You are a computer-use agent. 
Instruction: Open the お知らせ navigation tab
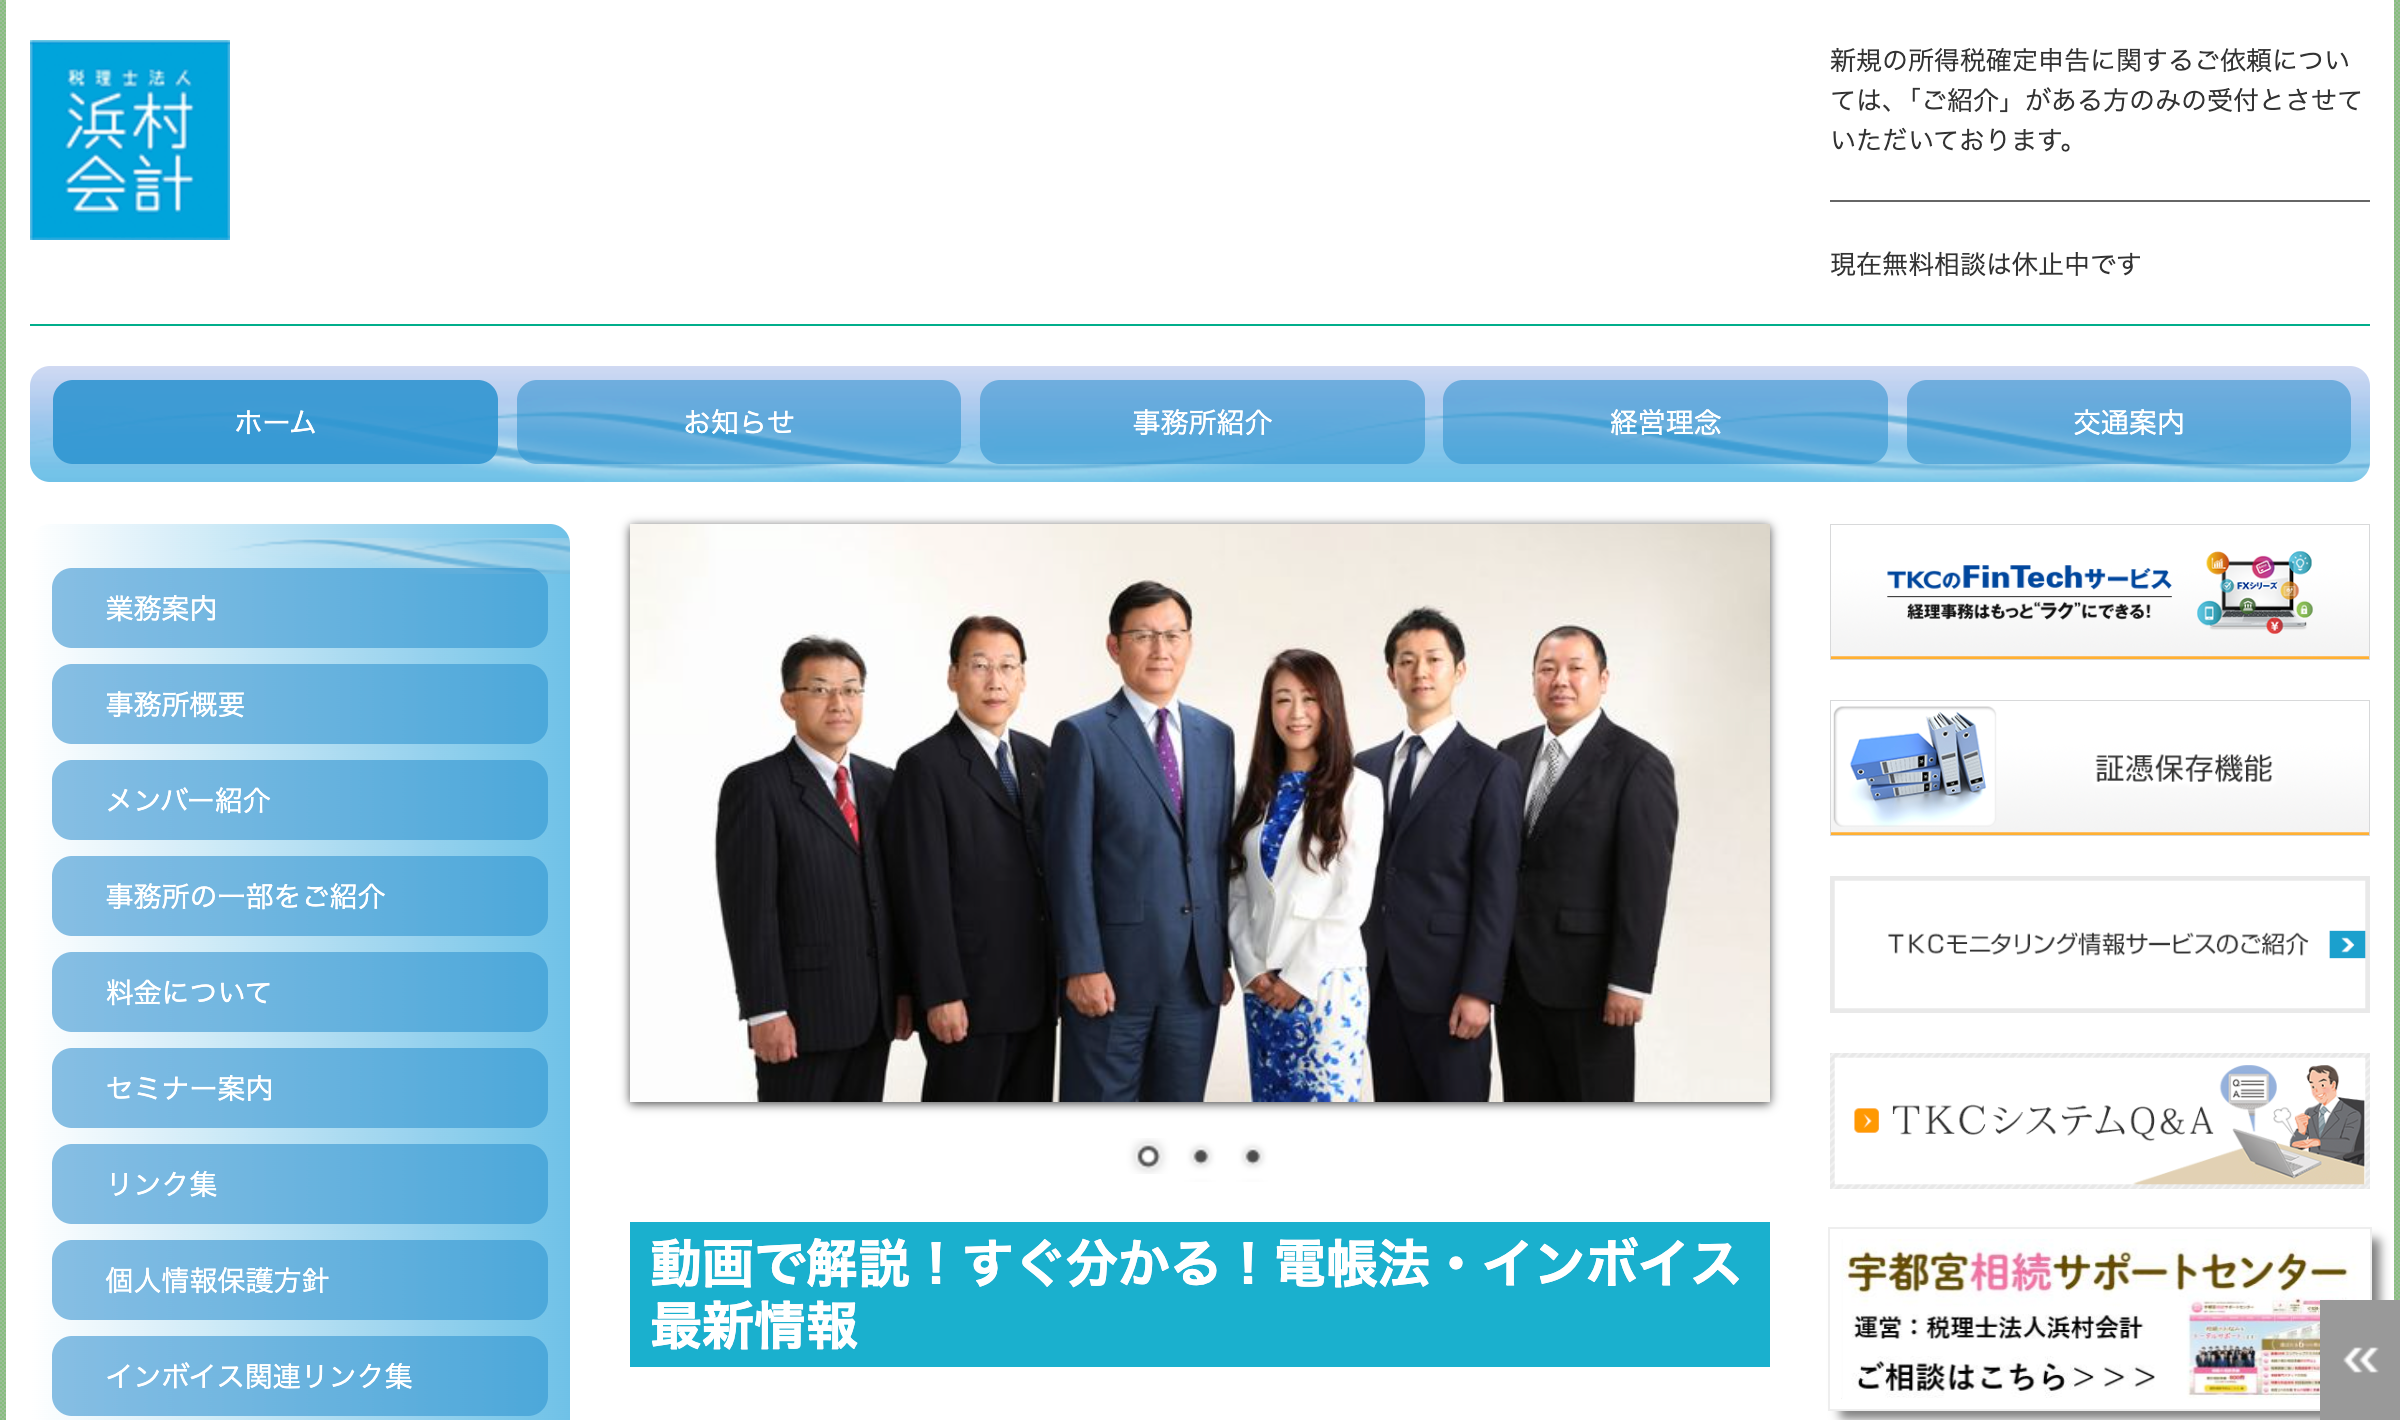(x=738, y=422)
